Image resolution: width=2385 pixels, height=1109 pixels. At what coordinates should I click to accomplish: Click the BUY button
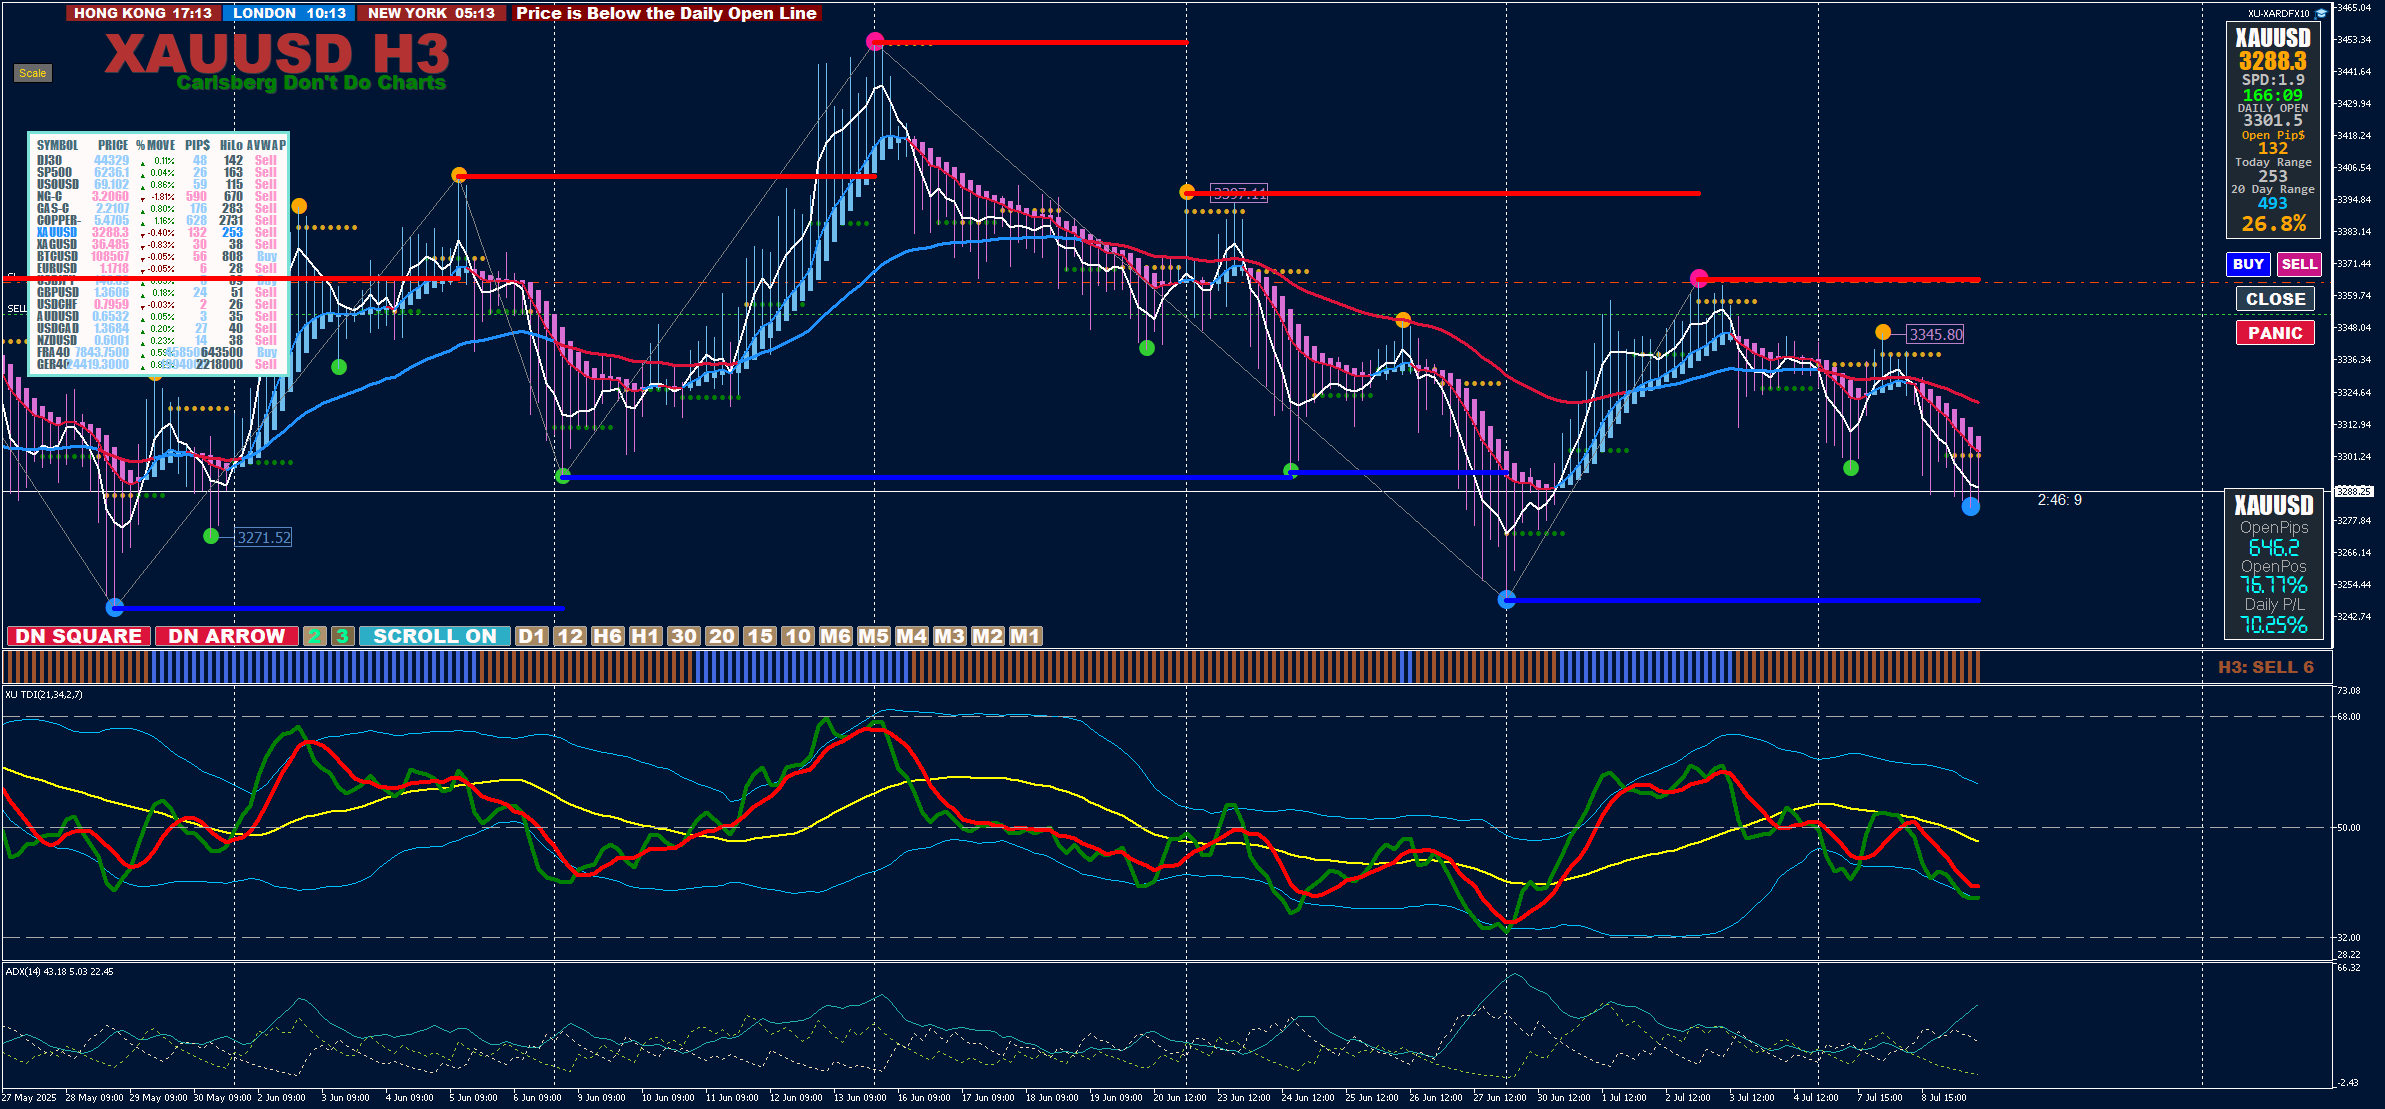(2248, 264)
